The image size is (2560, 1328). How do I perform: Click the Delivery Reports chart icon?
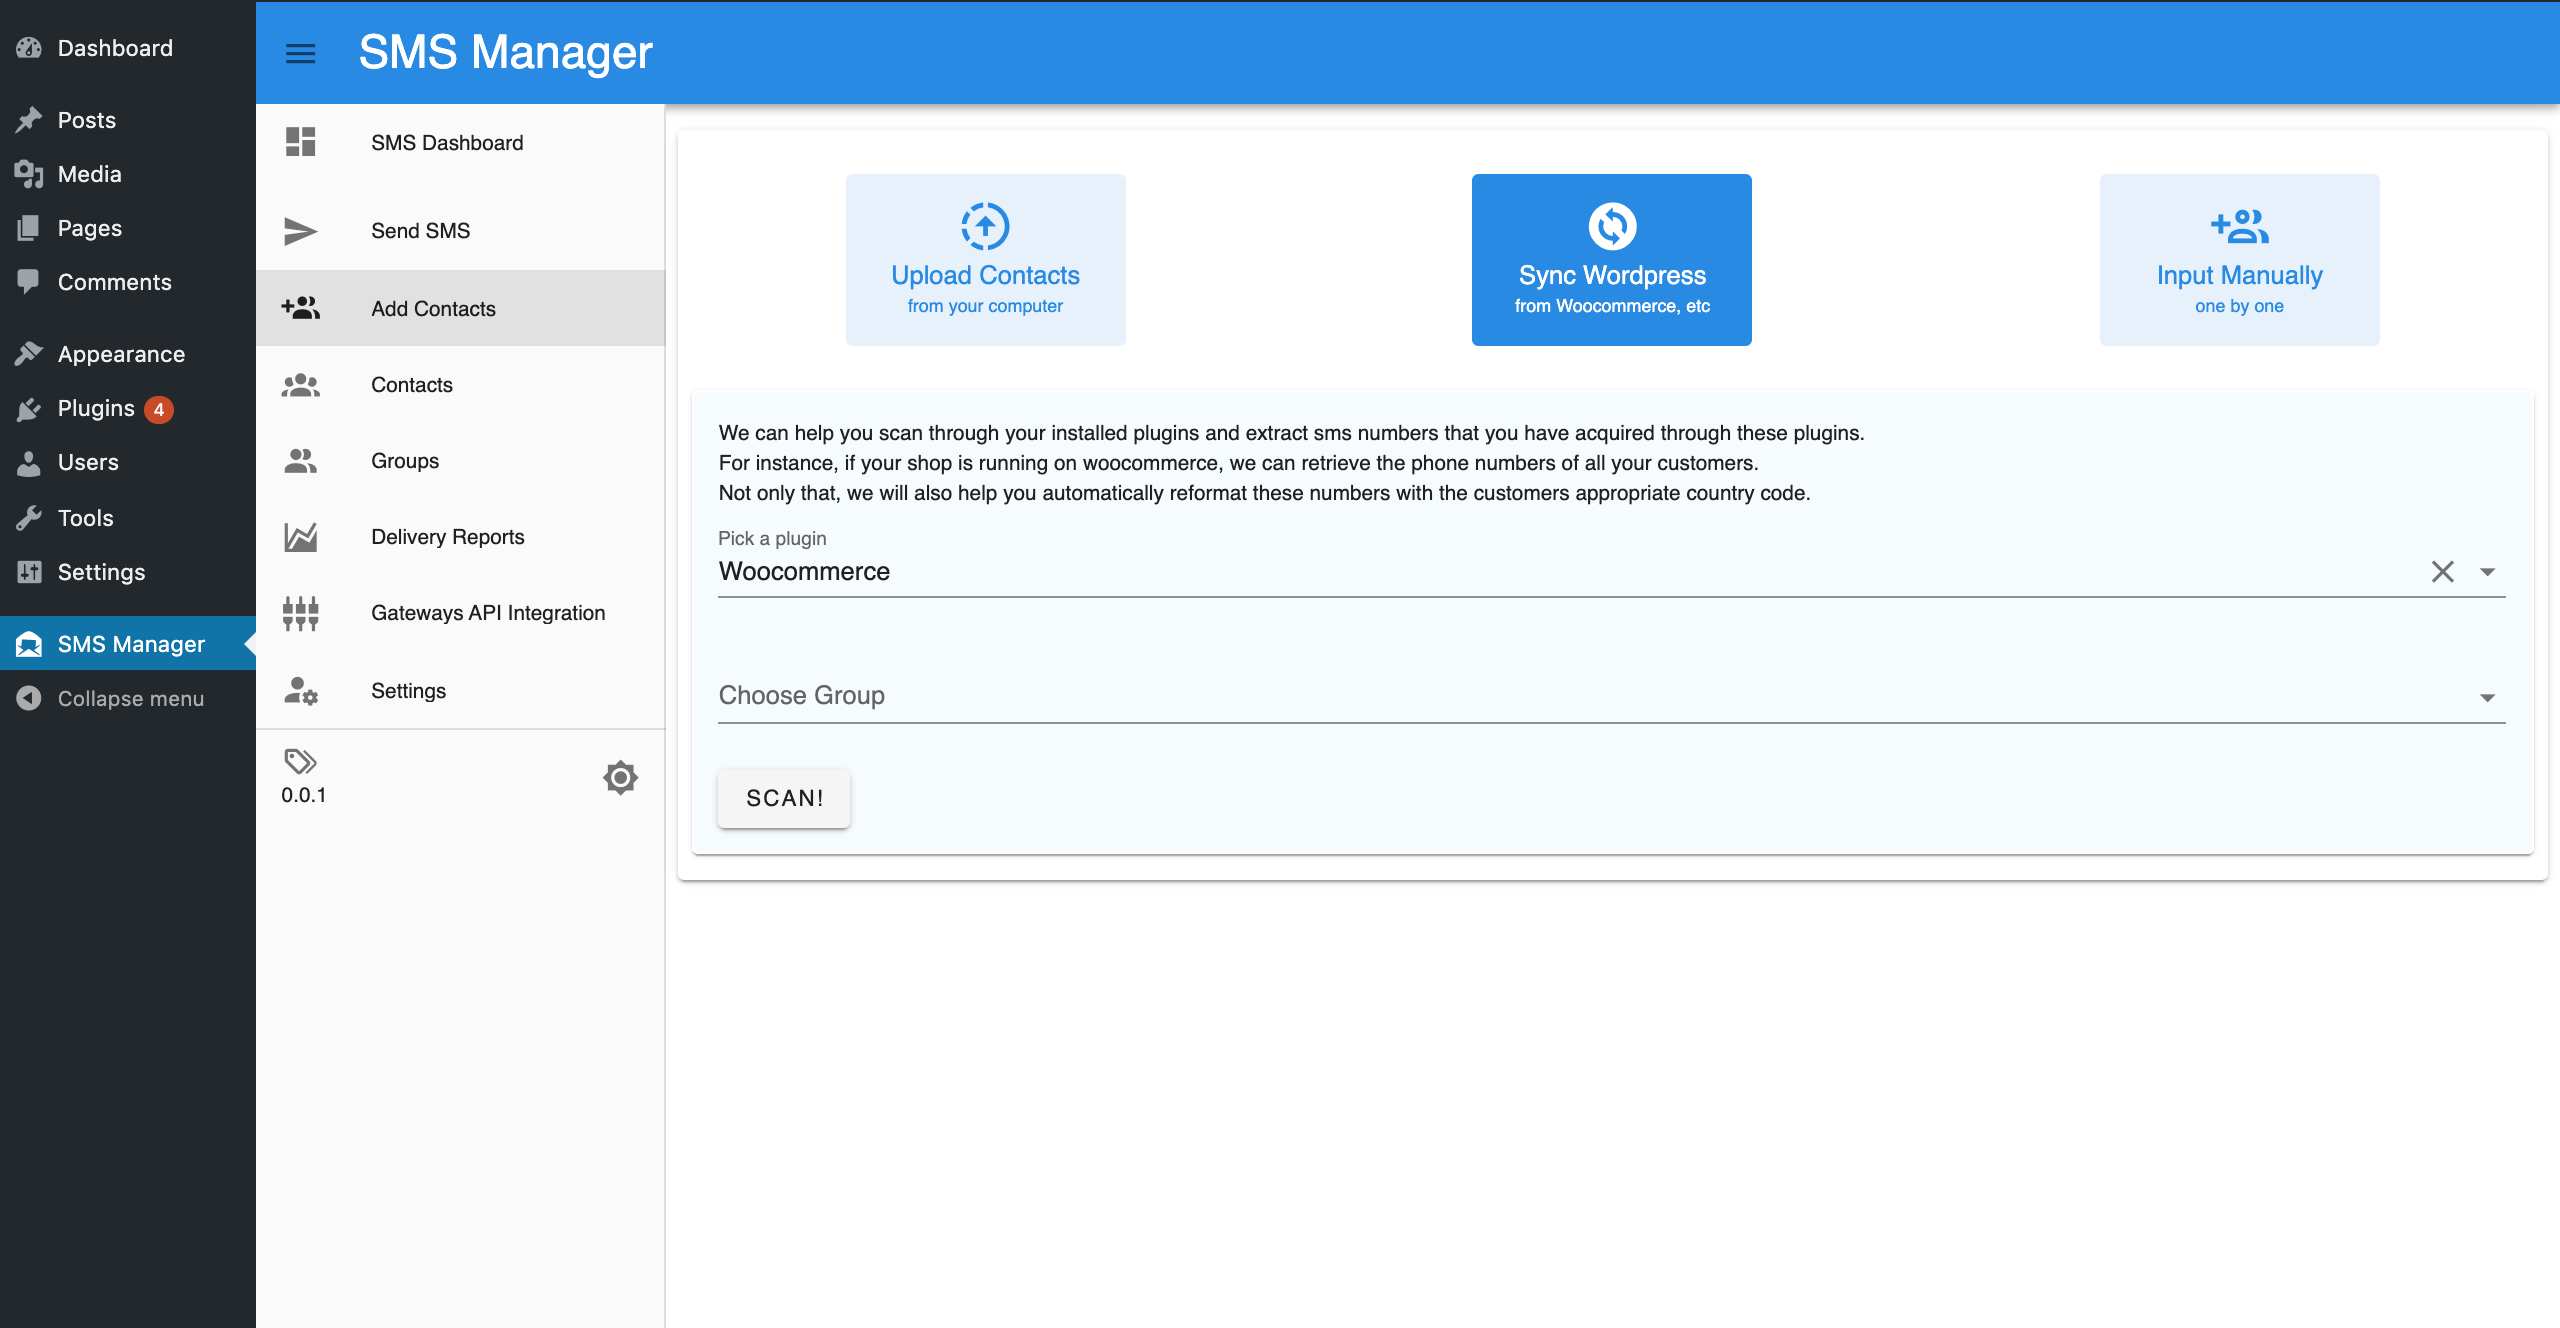point(300,537)
